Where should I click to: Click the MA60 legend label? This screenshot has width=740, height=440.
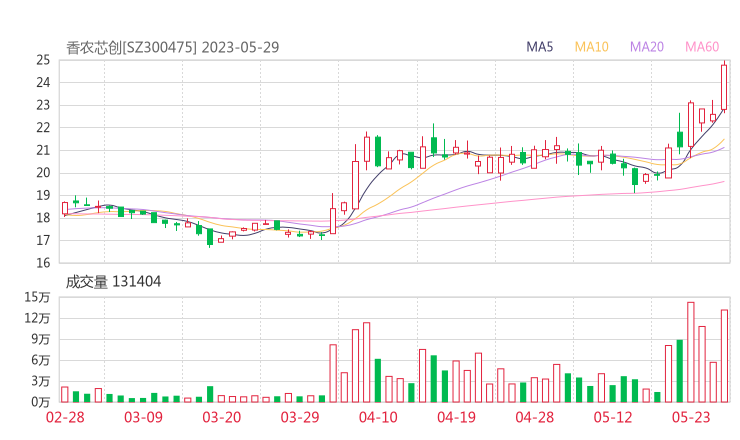pyautogui.click(x=702, y=47)
